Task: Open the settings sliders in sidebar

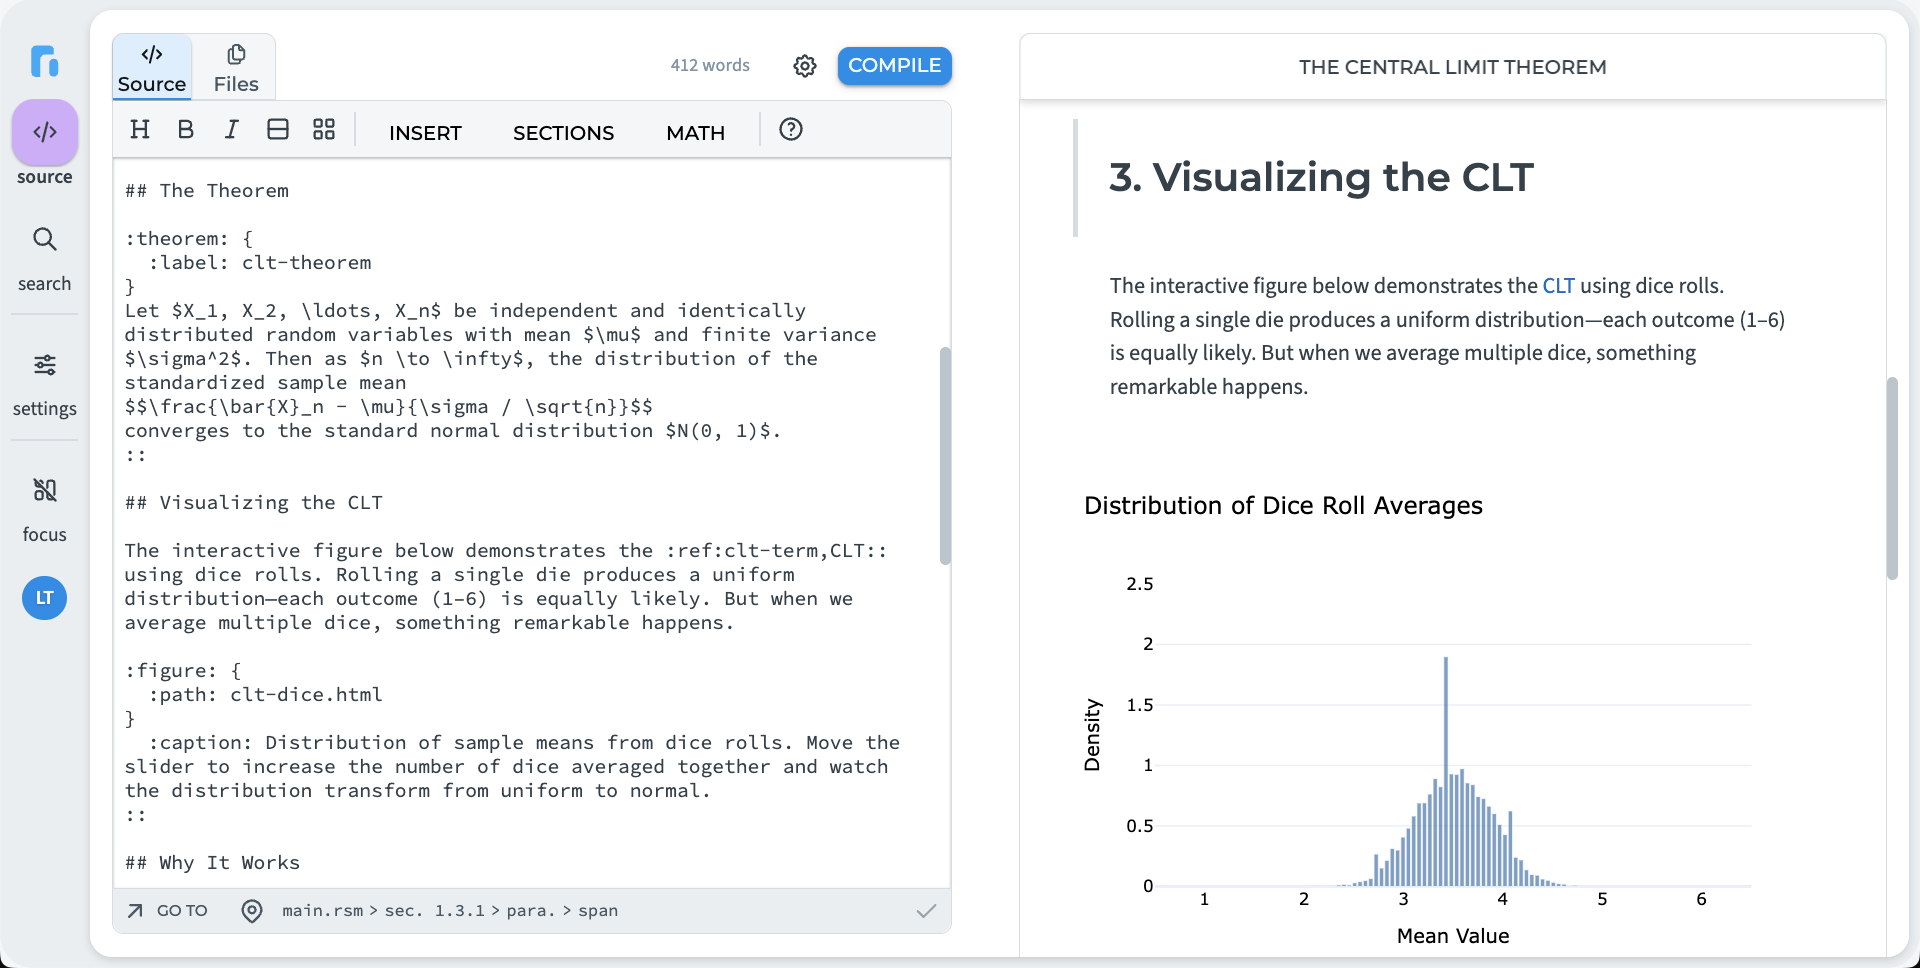Action: (45, 383)
